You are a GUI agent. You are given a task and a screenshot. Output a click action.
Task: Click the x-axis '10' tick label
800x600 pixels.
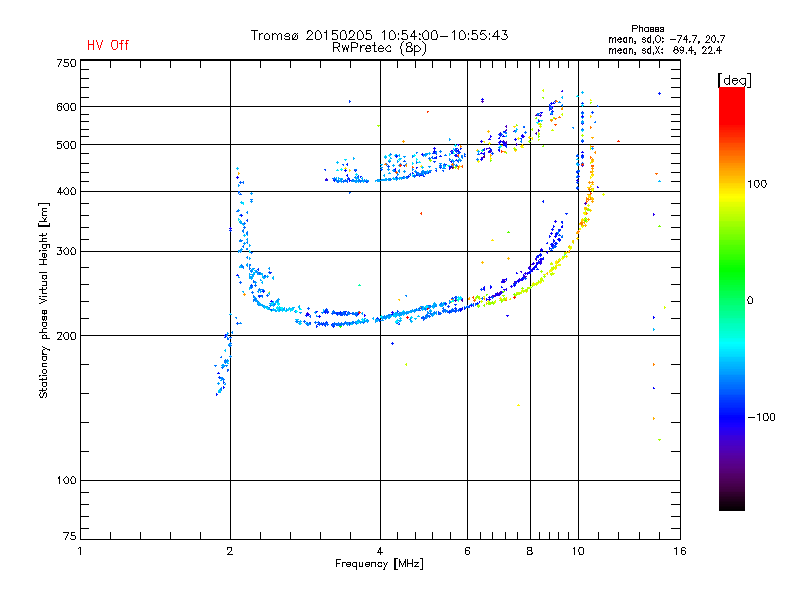(578, 551)
